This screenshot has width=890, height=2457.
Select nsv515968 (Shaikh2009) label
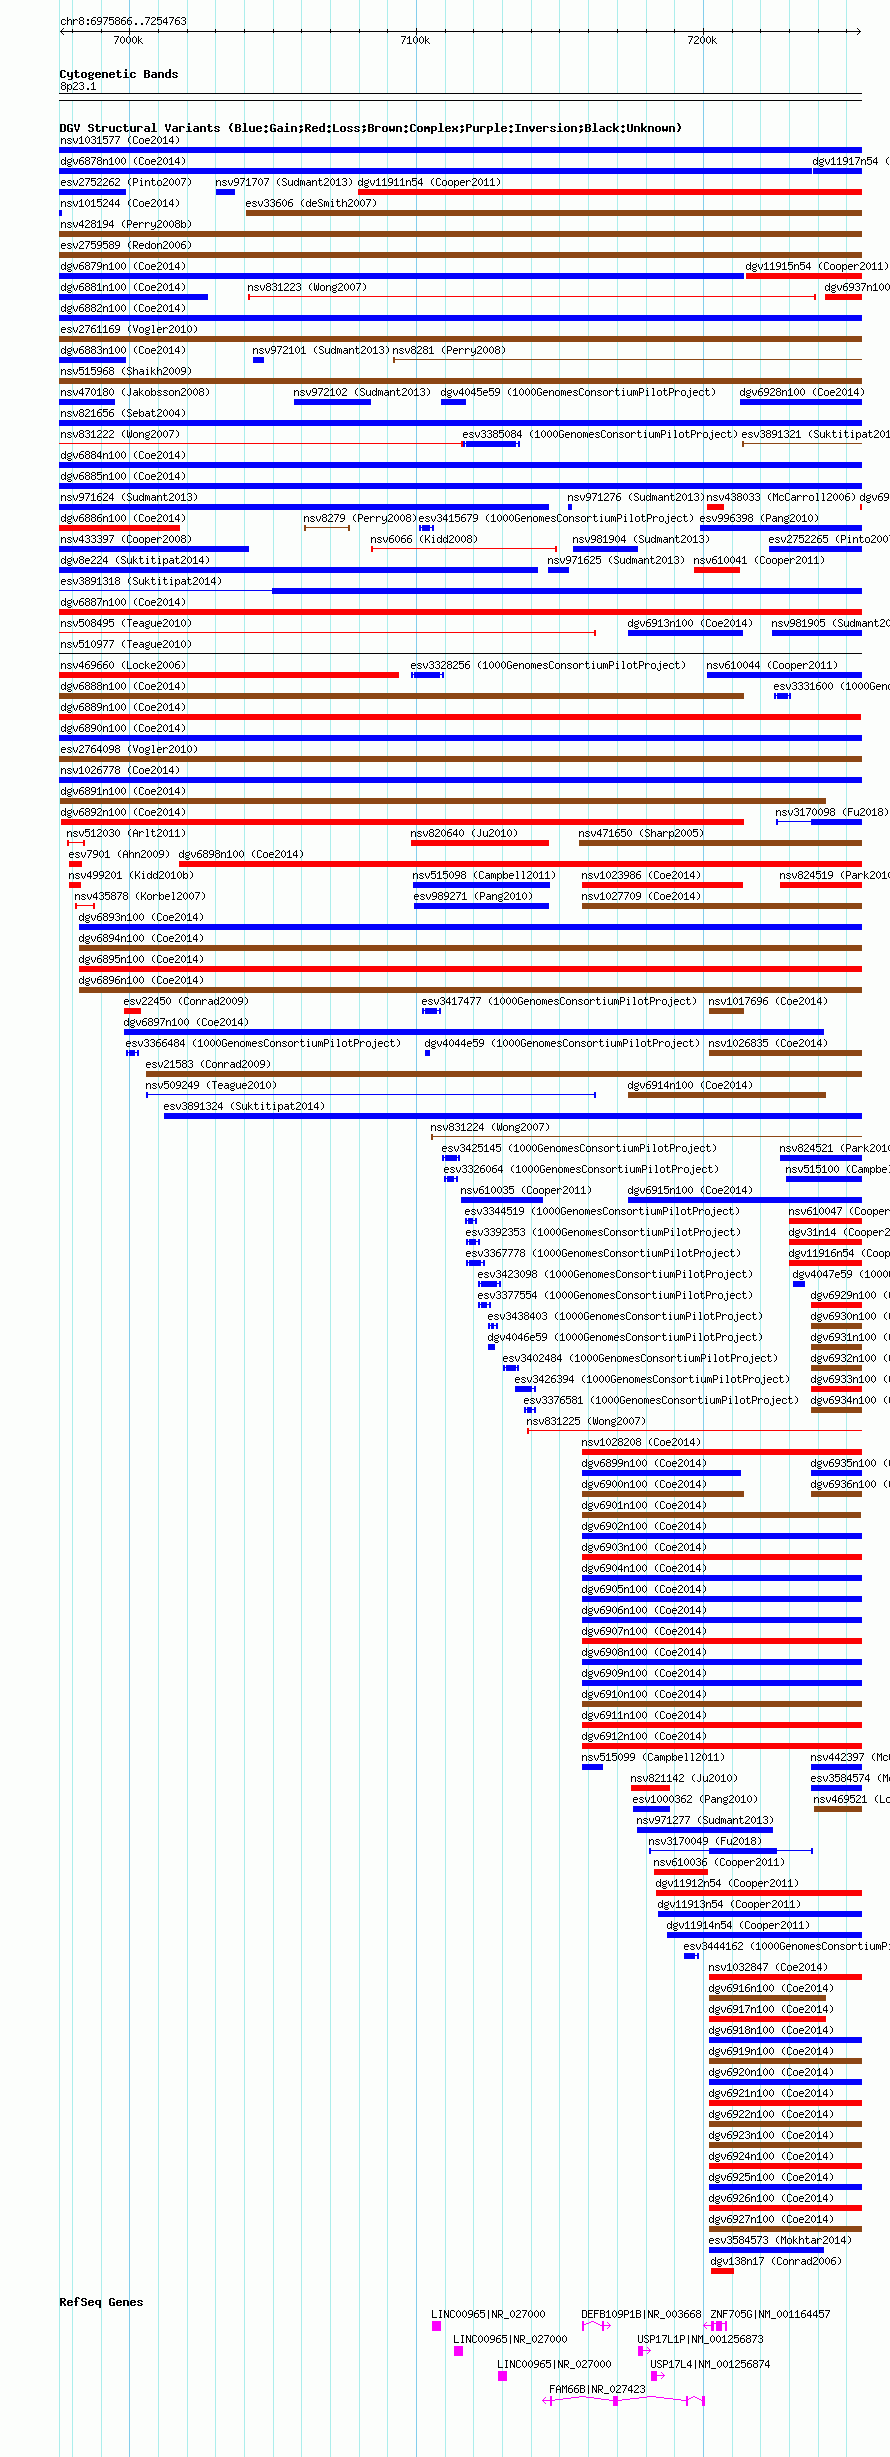(126, 371)
